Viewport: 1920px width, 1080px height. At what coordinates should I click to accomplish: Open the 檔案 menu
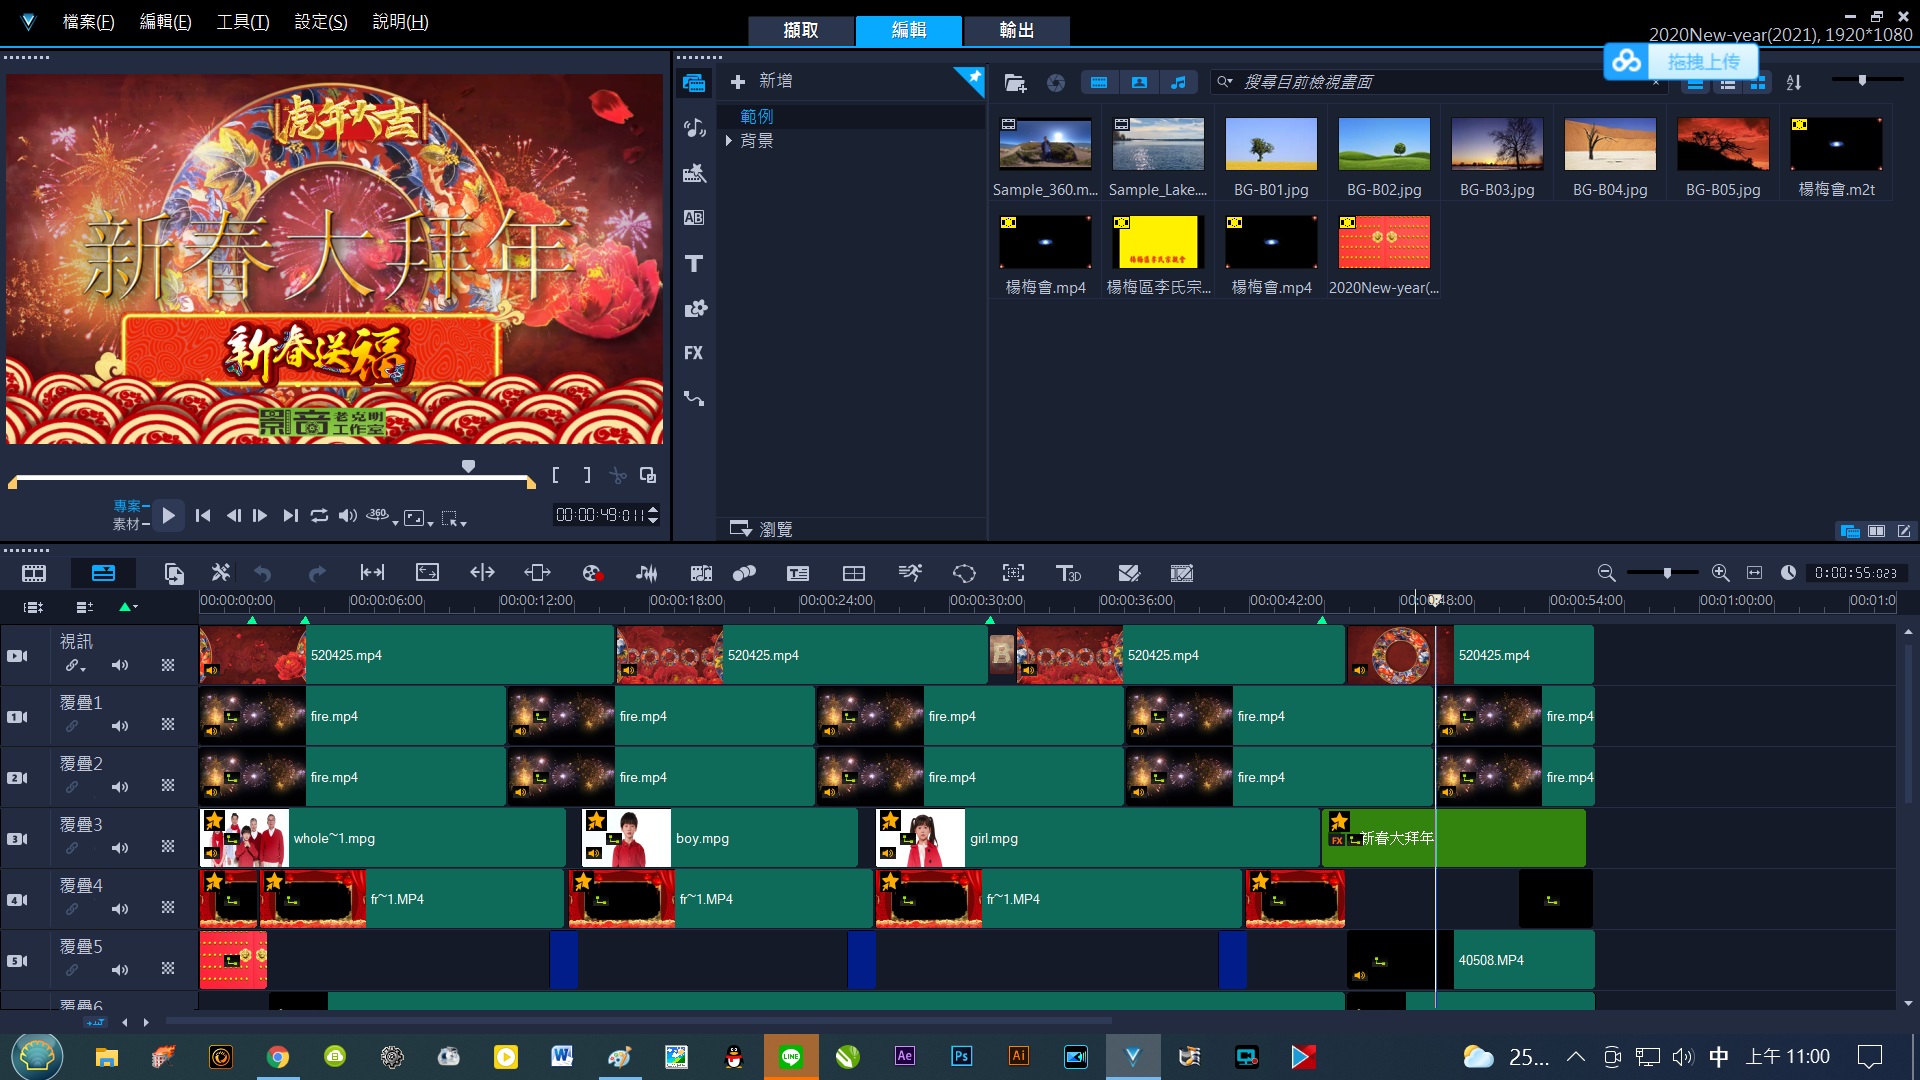(x=88, y=22)
